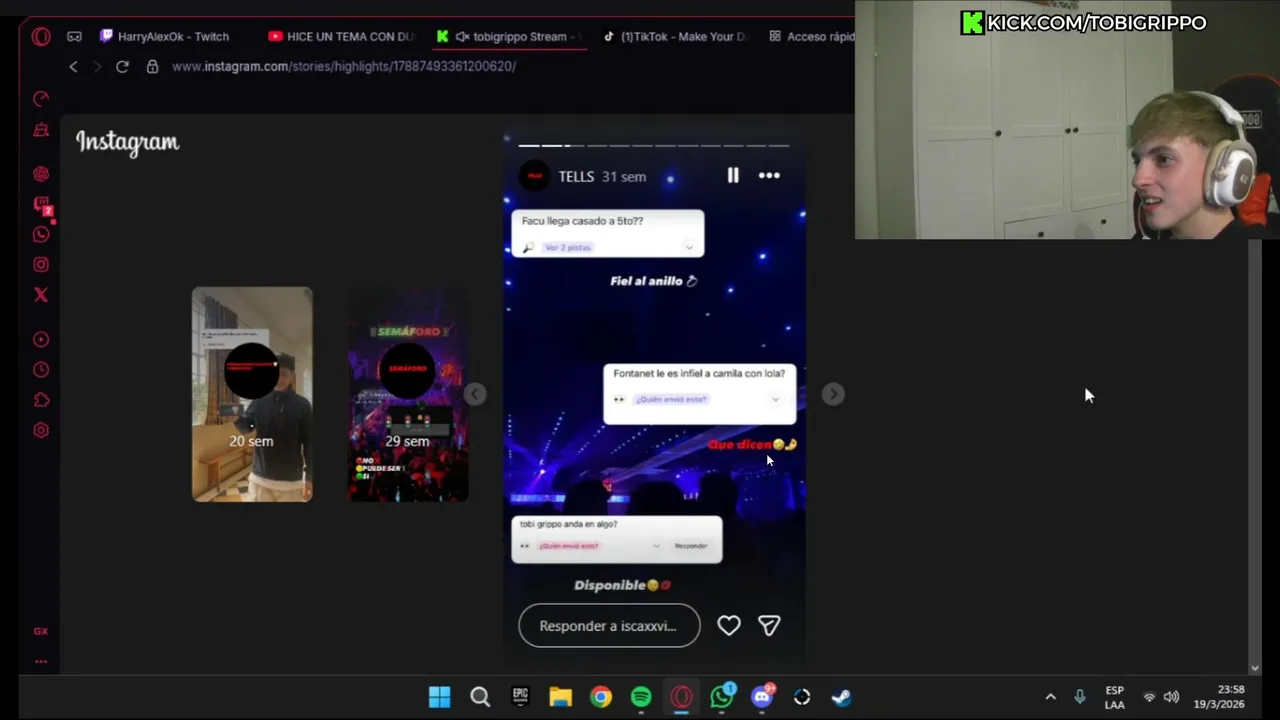Open the WhatsApp sidebar panel
This screenshot has width=1280, height=720.
click(41, 234)
